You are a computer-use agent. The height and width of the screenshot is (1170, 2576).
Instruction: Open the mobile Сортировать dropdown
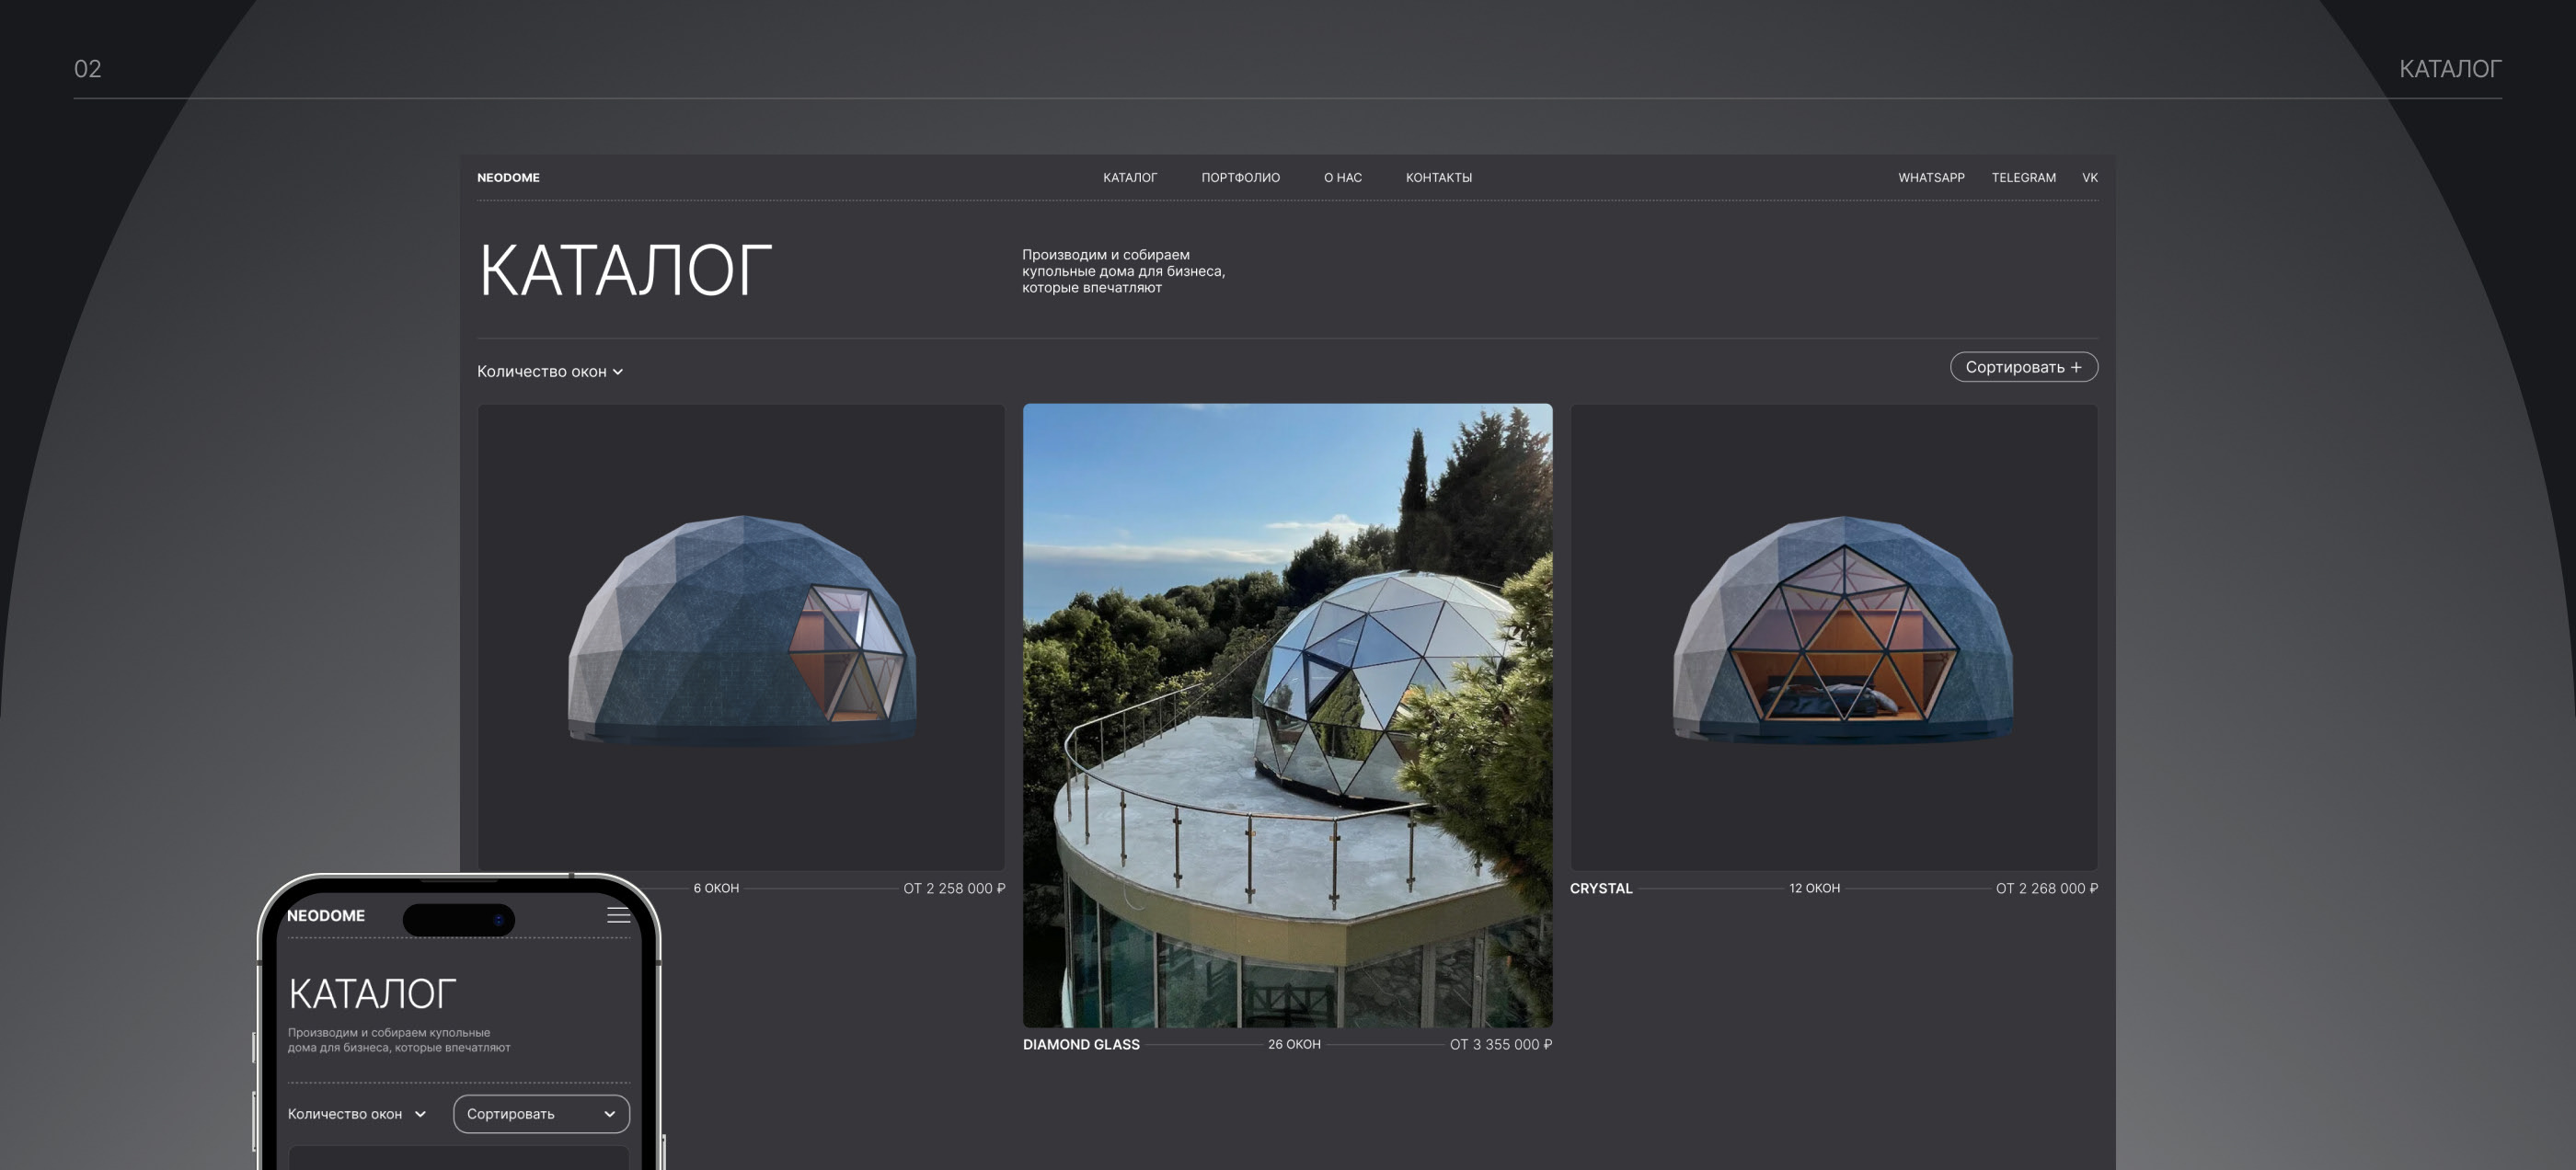(541, 1114)
